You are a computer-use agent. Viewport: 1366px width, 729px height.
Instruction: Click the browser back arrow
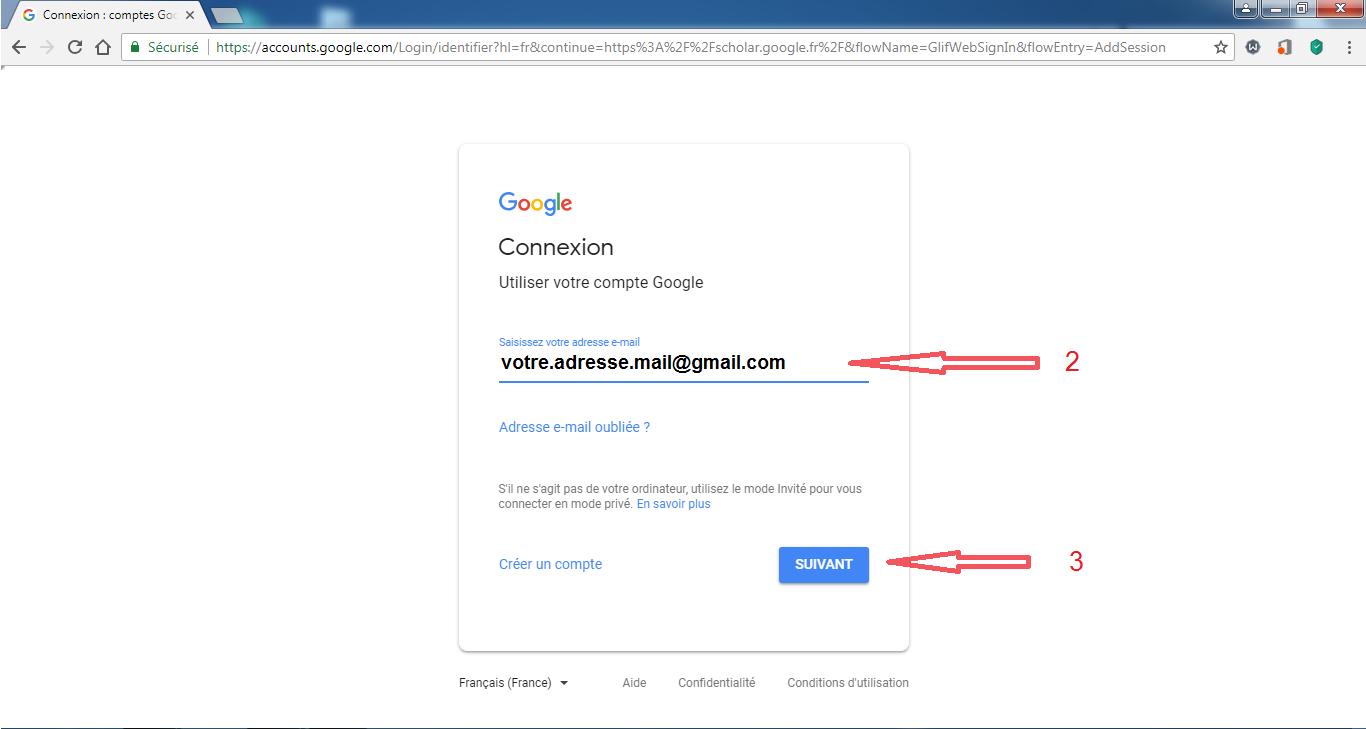tap(19, 47)
